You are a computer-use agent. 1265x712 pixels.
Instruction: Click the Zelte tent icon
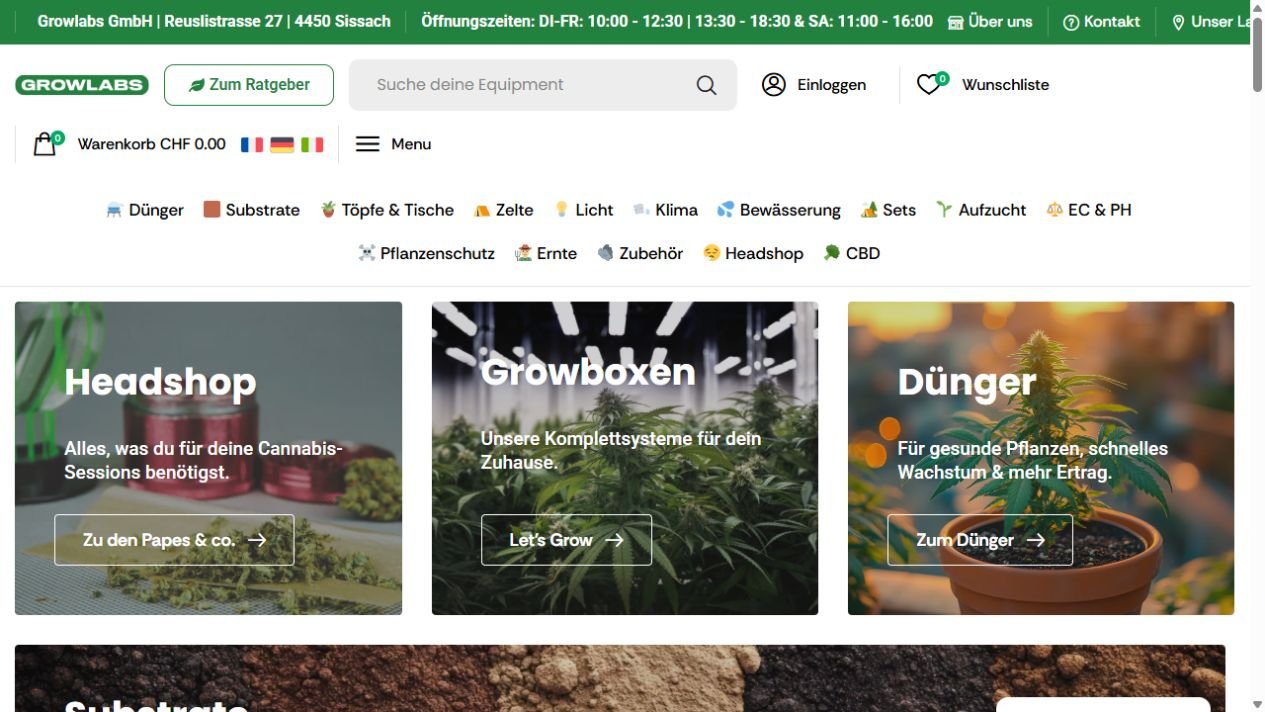click(x=482, y=210)
